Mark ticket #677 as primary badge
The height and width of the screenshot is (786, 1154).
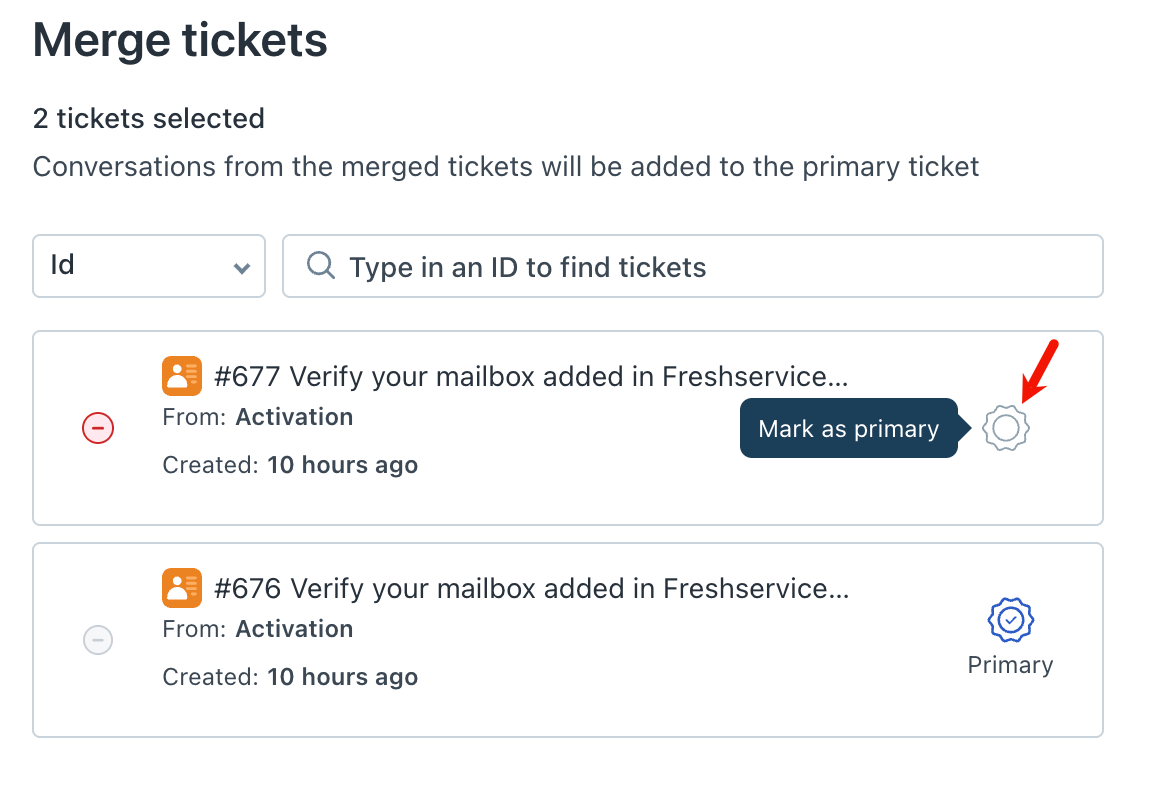click(x=1006, y=428)
